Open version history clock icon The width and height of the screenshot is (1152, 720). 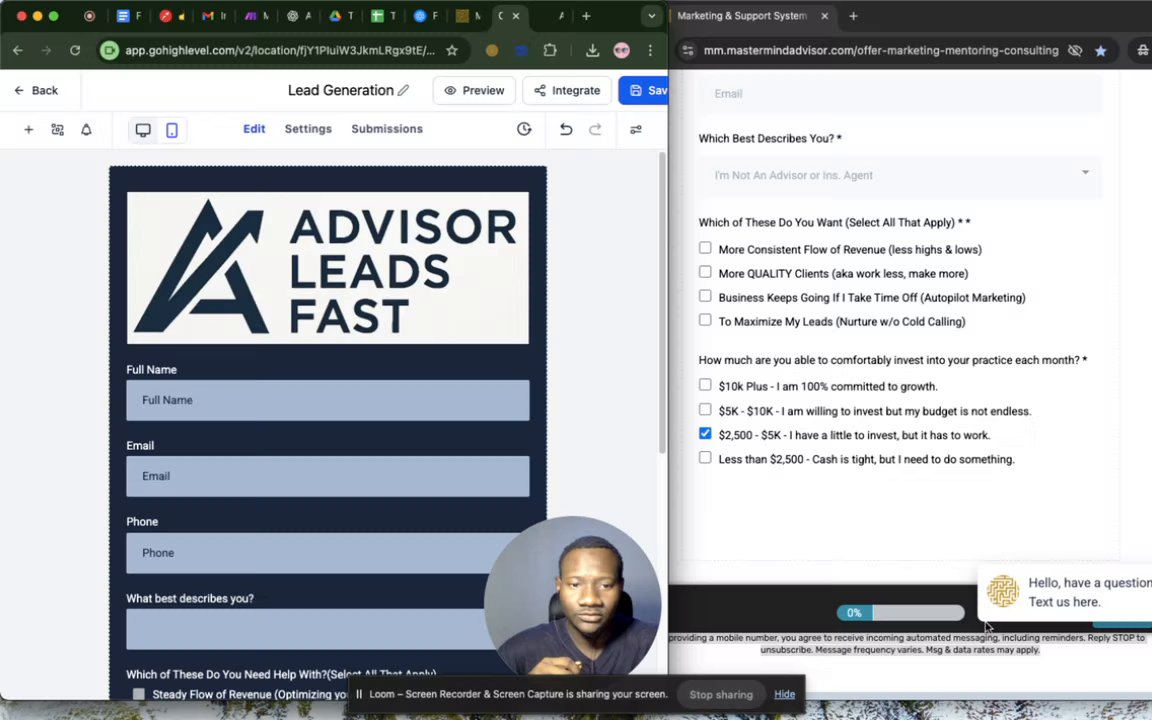[x=524, y=129]
